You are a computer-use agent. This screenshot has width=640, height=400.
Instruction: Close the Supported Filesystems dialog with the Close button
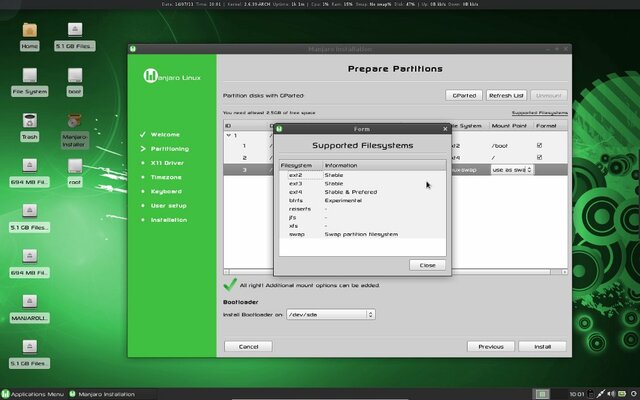427,265
